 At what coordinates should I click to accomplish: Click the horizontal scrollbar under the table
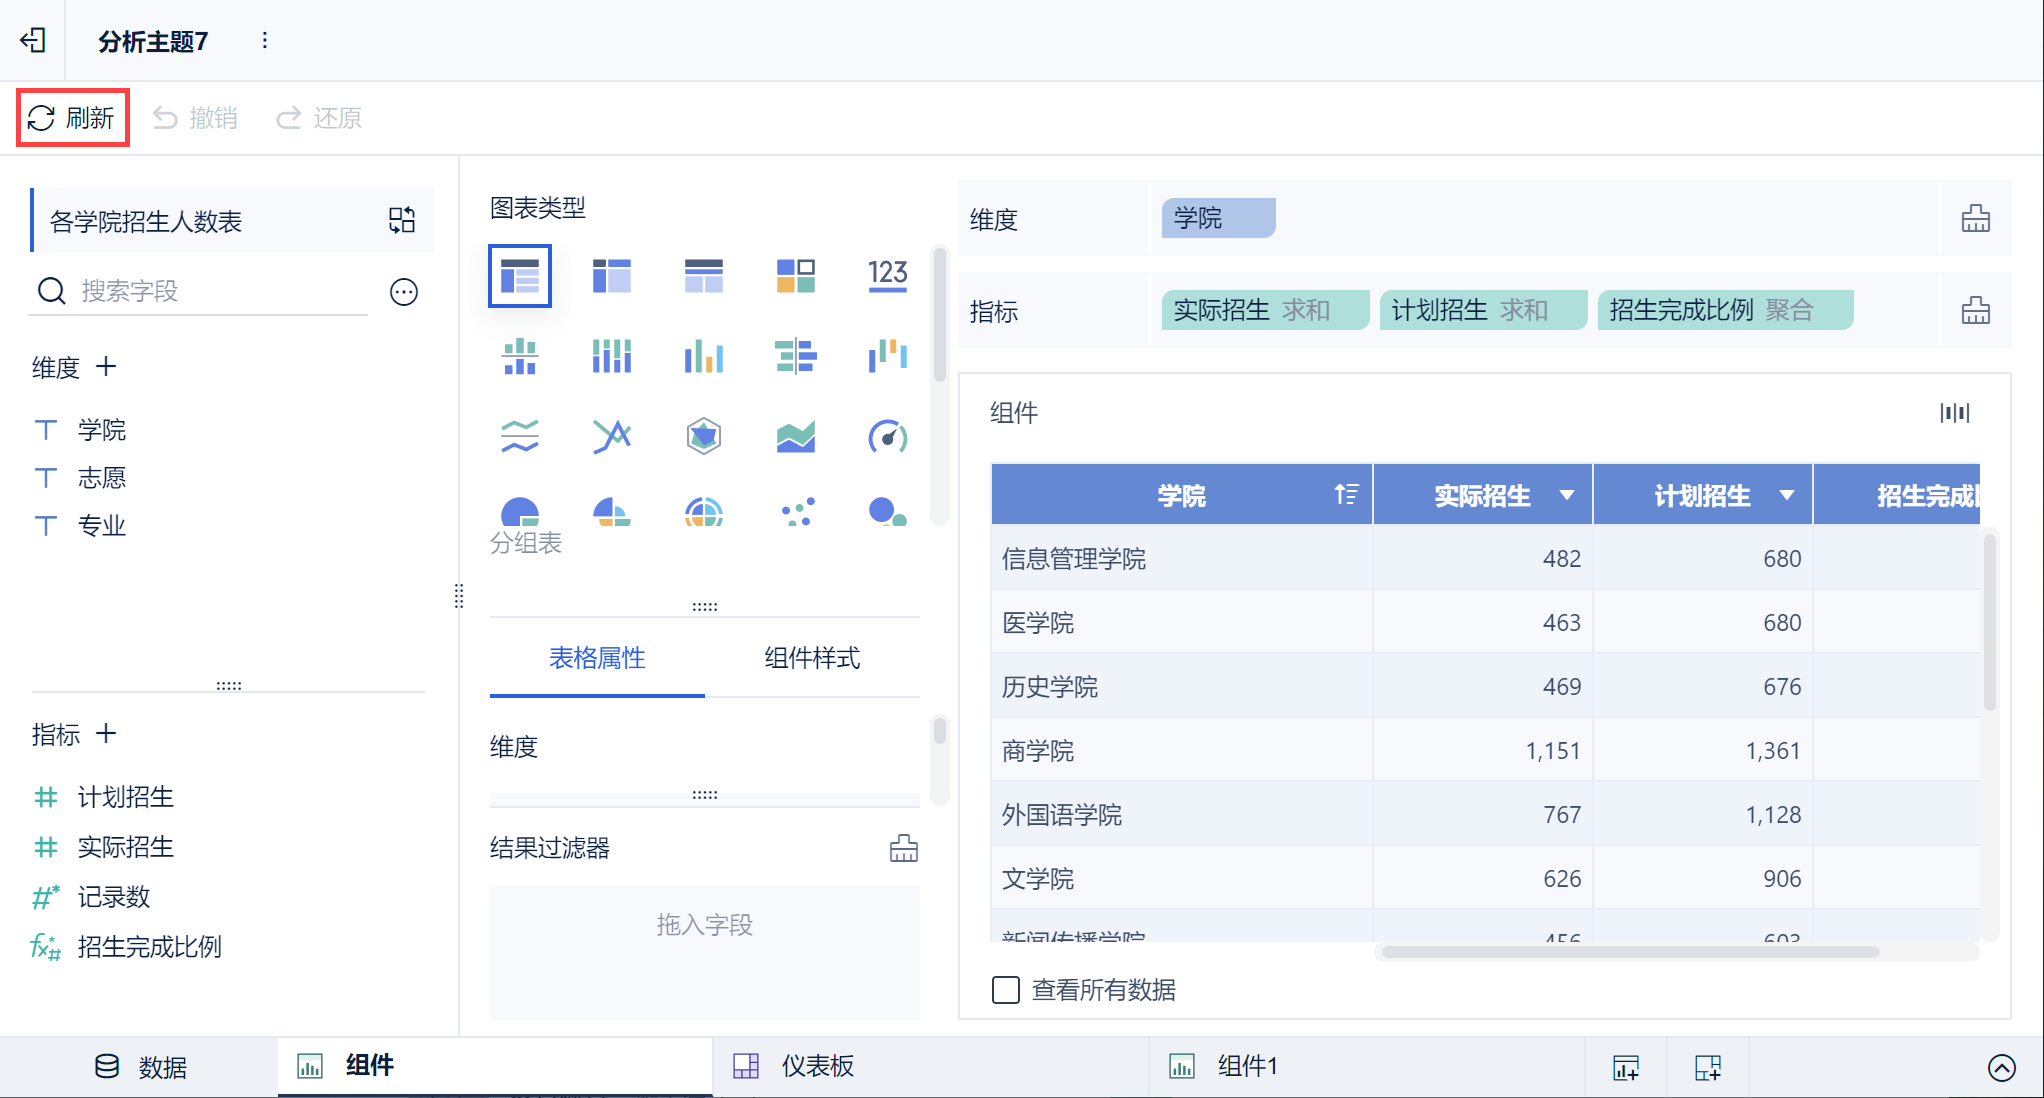coord(1630,952)
